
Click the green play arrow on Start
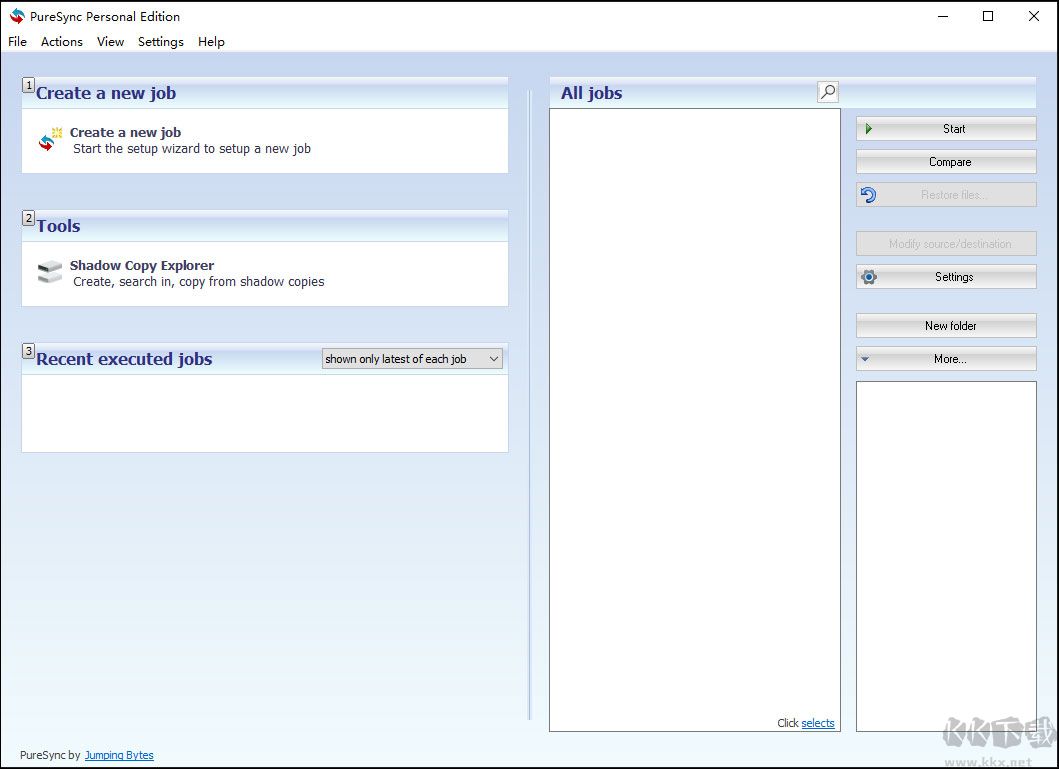click(x=869, y=129)
